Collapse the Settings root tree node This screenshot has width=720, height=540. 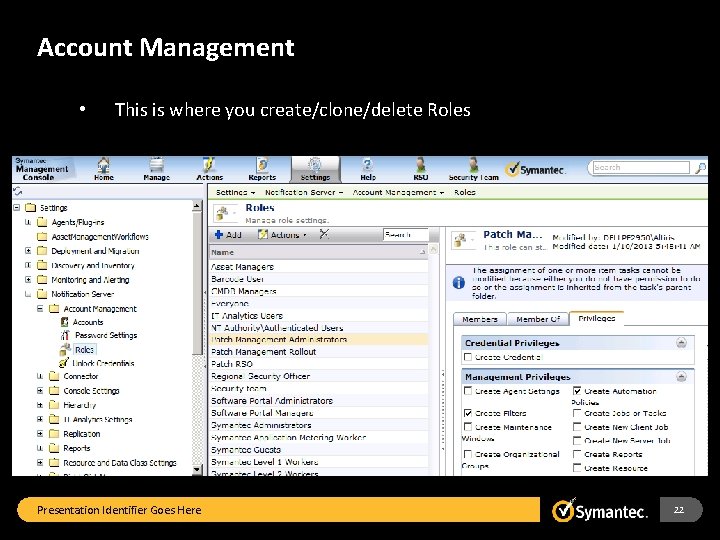click(x=17, y=208)
